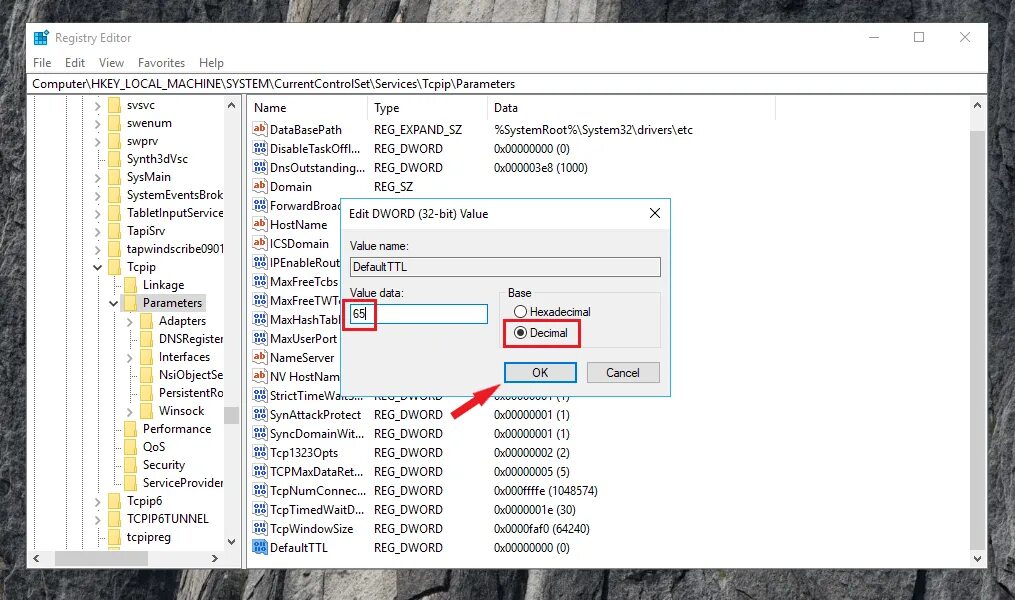Screen dimensions: 1015x600
Task: Click the TcpWindowSize DWORD icon
Action: tap(260, 528)
